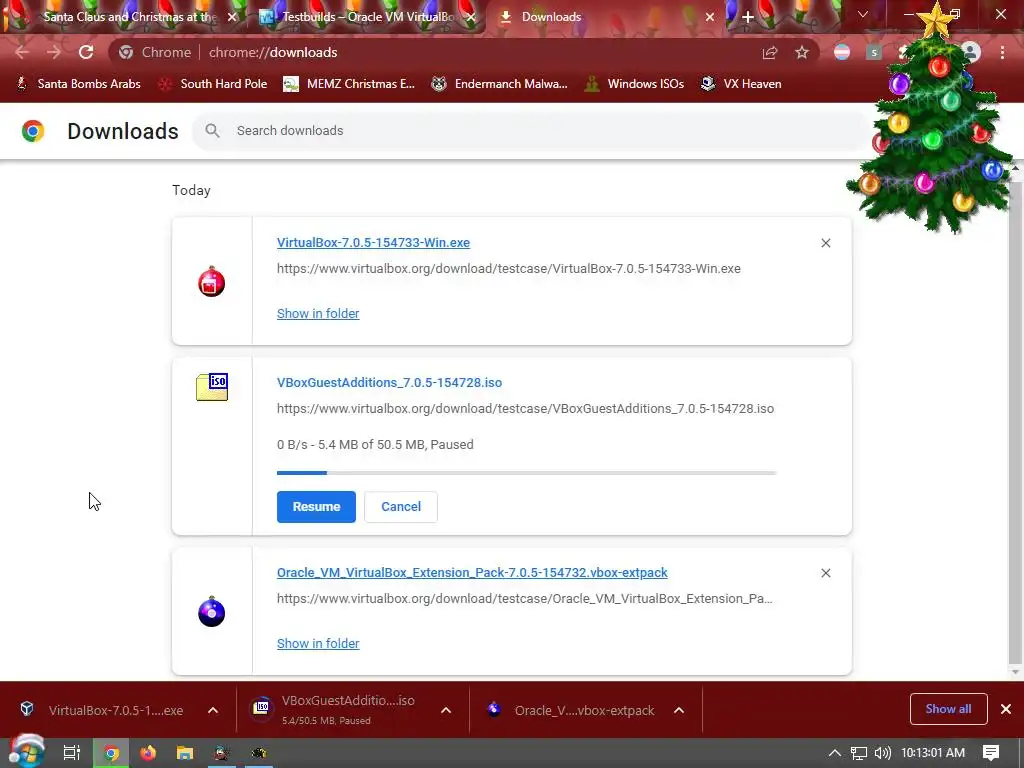Show VirtualBox exe in folder
This screenshot has width=1024, height=768.
point(318,313)
